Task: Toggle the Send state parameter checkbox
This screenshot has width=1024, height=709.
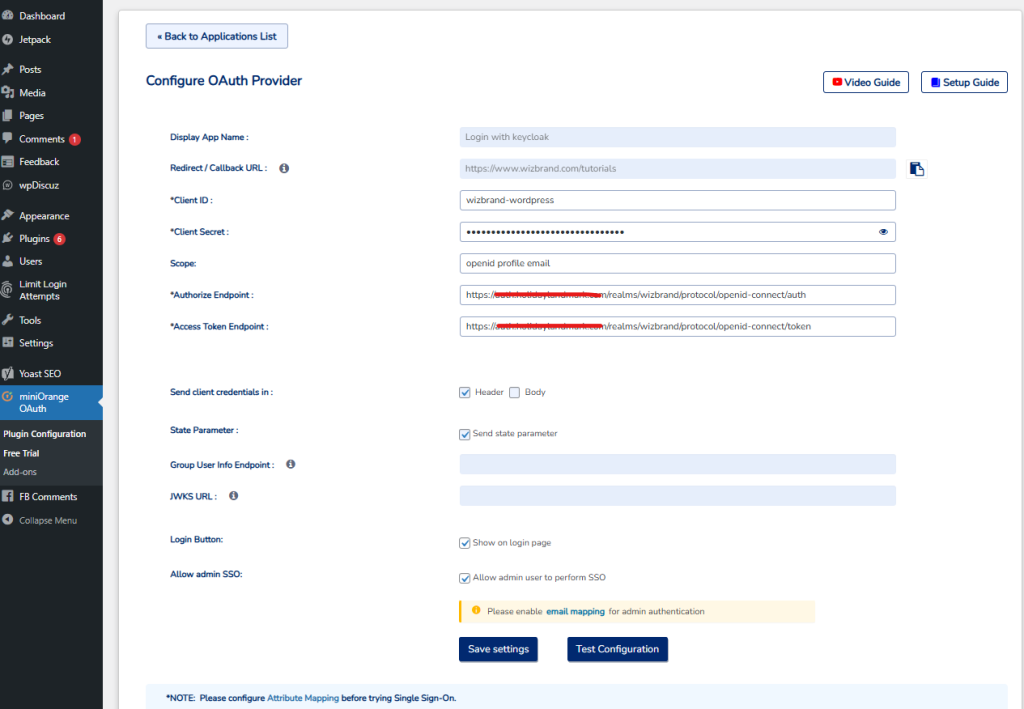Action: (x=465, y=434)
